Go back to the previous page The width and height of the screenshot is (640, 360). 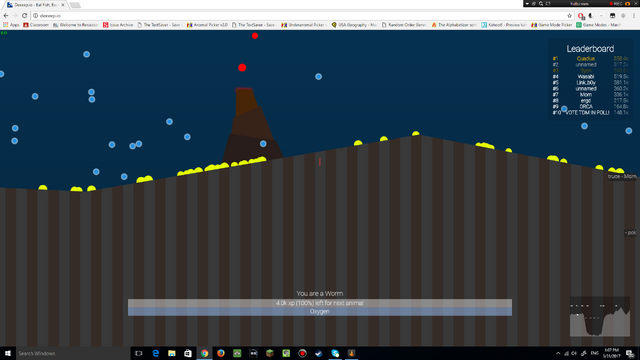(6, 16)
